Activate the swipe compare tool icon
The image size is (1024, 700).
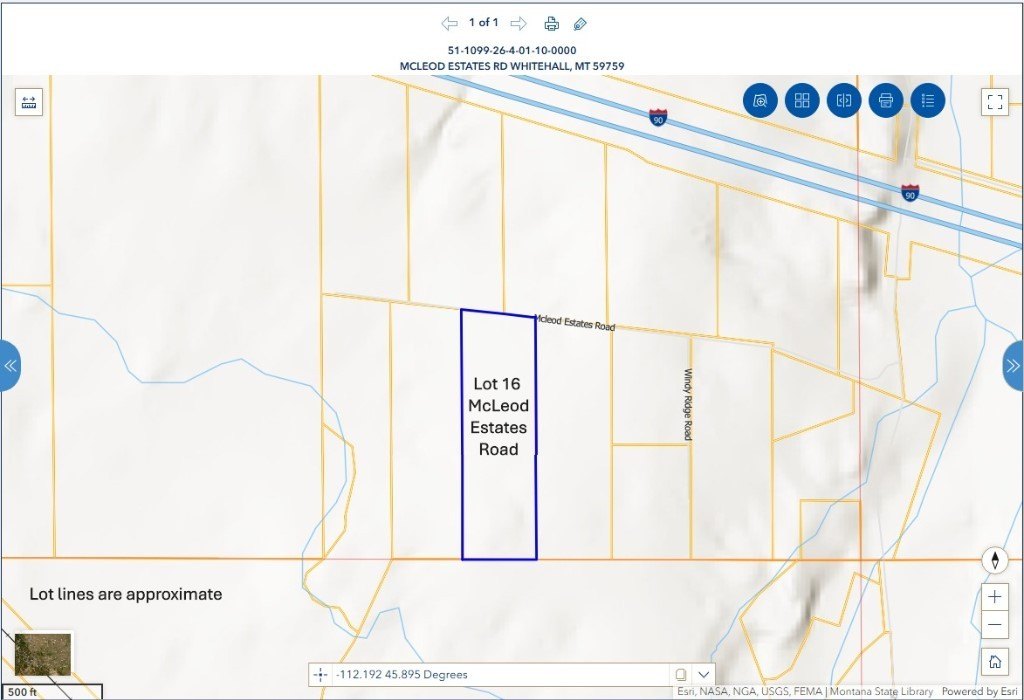[x=844, y=100]
